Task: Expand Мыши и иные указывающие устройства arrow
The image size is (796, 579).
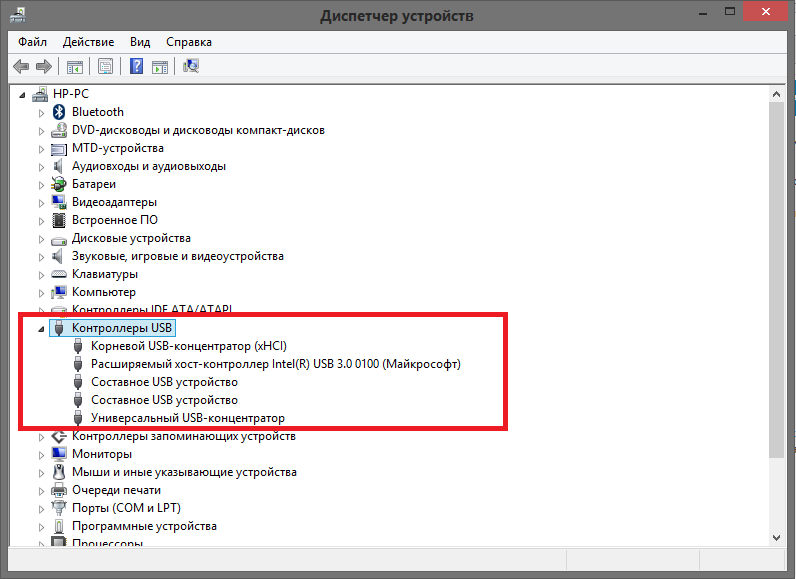Action: pos(42,473)
